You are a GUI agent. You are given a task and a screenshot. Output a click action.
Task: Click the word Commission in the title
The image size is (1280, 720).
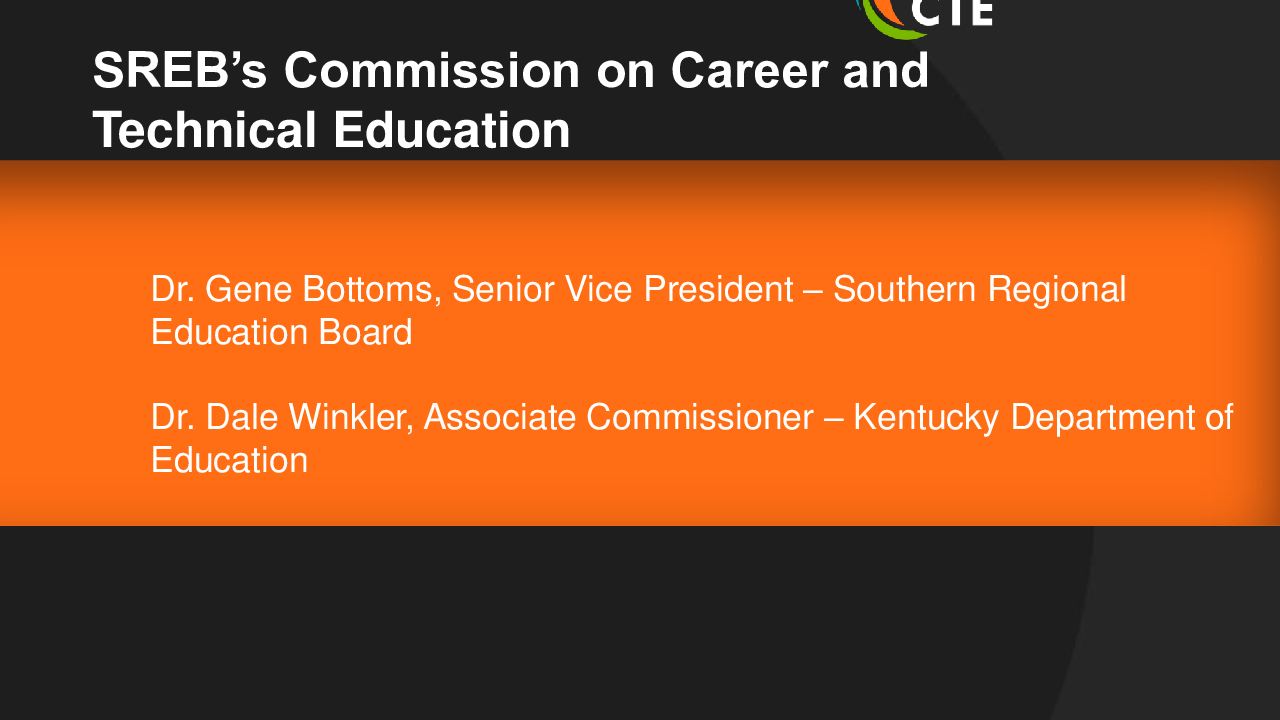pos(432,71)
